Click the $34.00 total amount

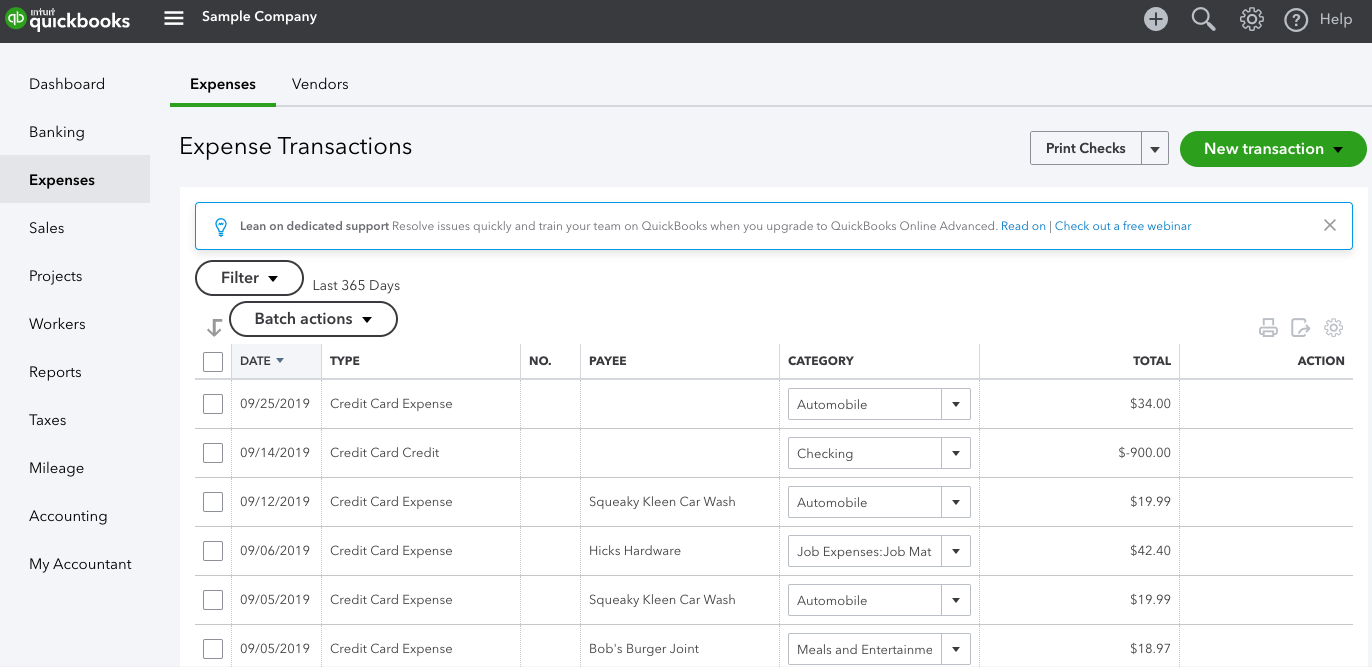point(1148,404)
